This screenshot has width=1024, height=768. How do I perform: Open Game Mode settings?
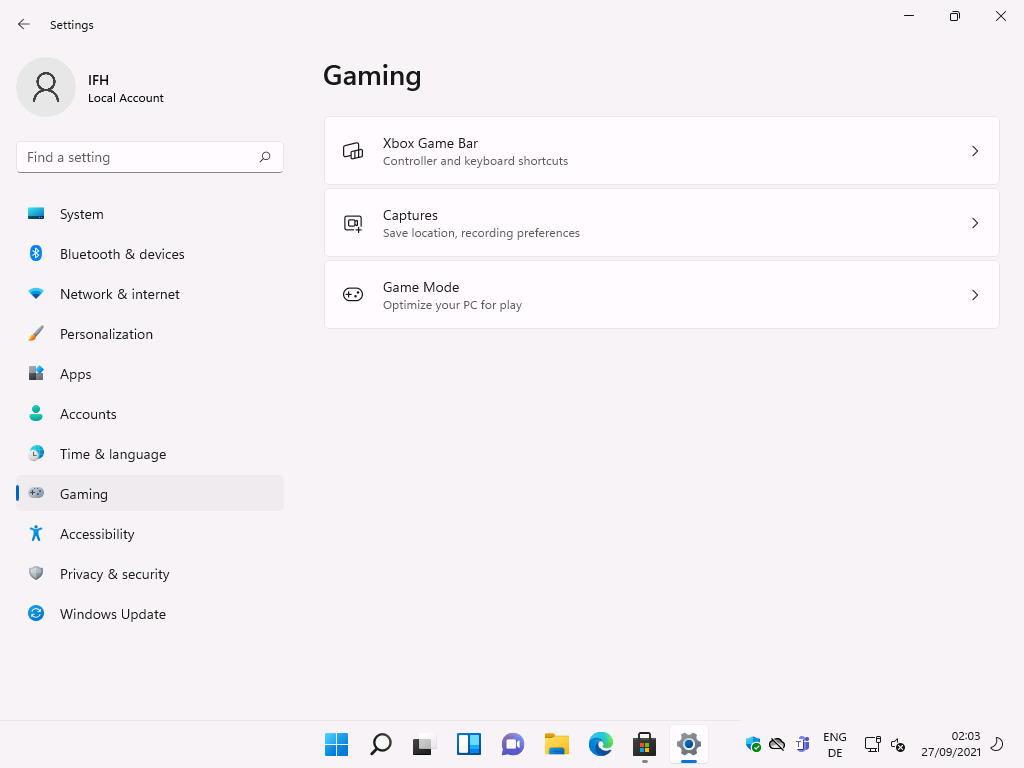[x=662, y=295]
